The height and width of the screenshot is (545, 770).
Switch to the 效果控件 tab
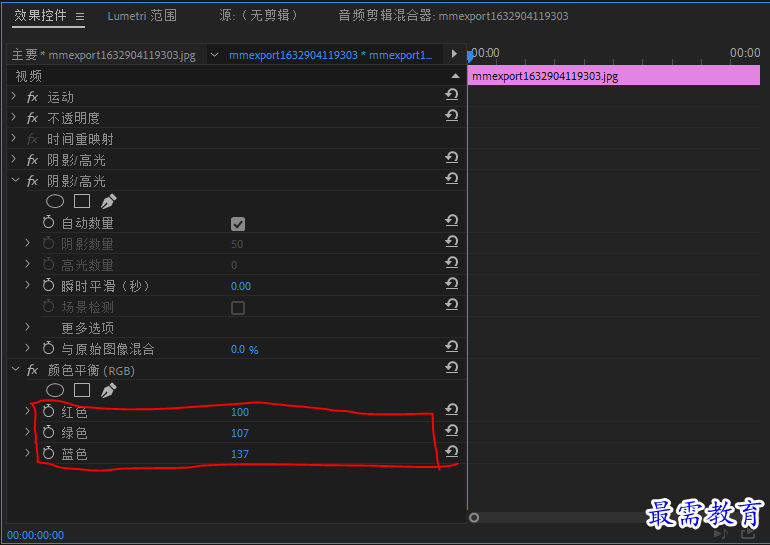(x=40, y=16)
